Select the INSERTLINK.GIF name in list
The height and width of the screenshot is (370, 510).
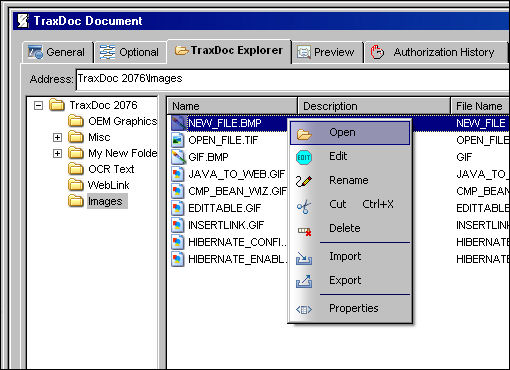tap(226, 225)
